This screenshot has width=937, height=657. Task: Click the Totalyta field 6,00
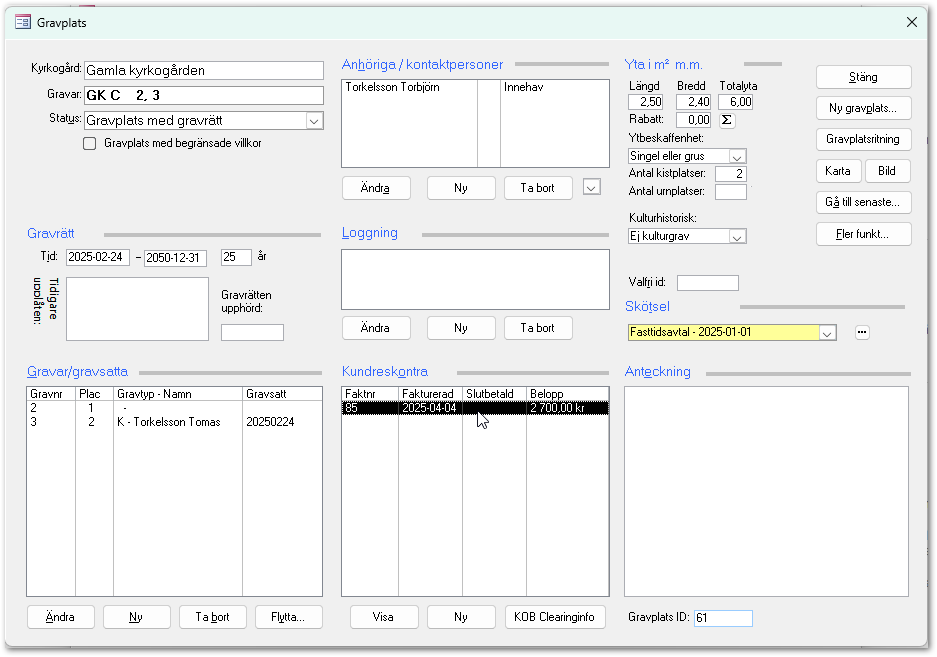tap(736, 102)
